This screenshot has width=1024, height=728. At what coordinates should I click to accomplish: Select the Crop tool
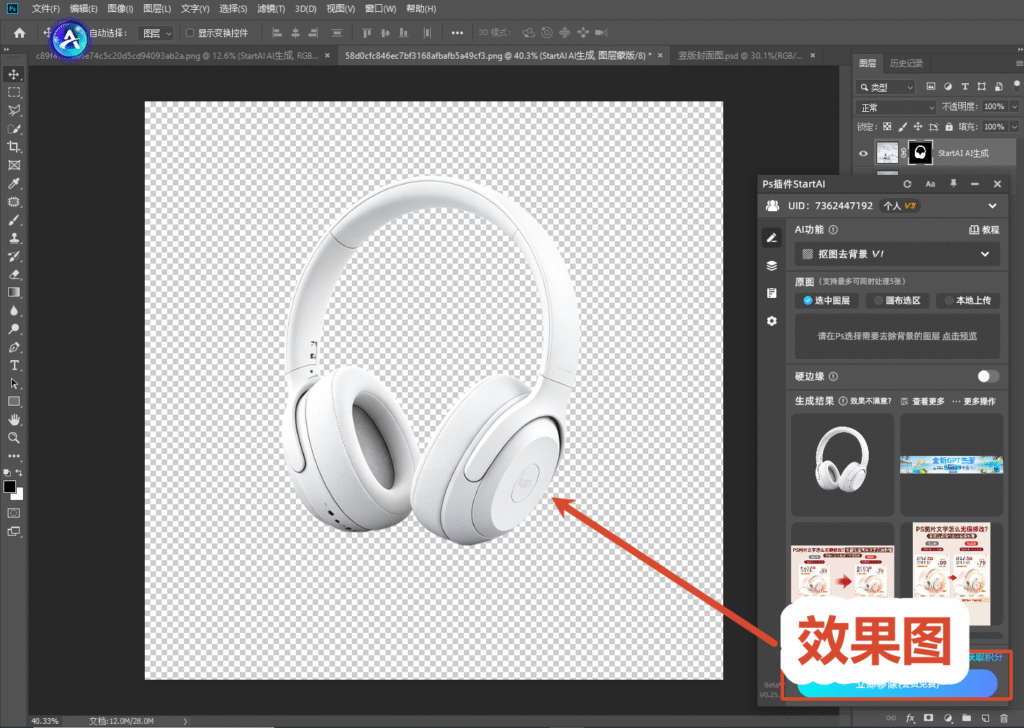click(x=14, y=147)
